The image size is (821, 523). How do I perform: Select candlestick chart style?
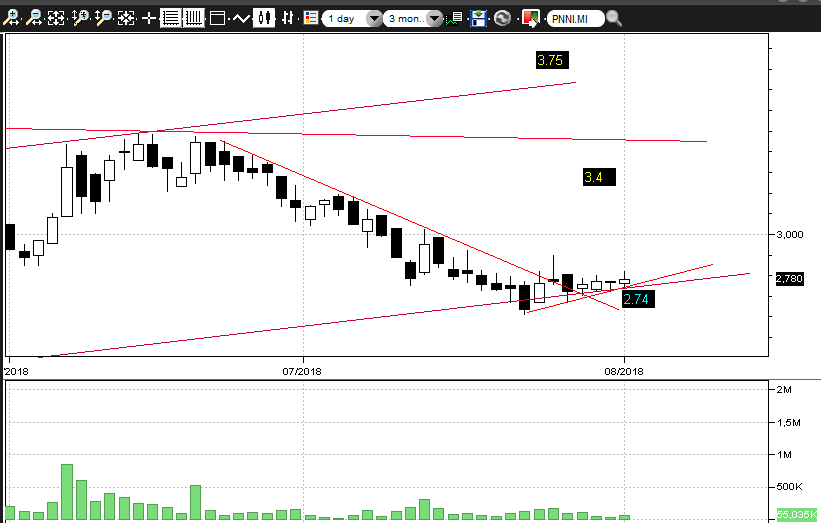point(264,18)
